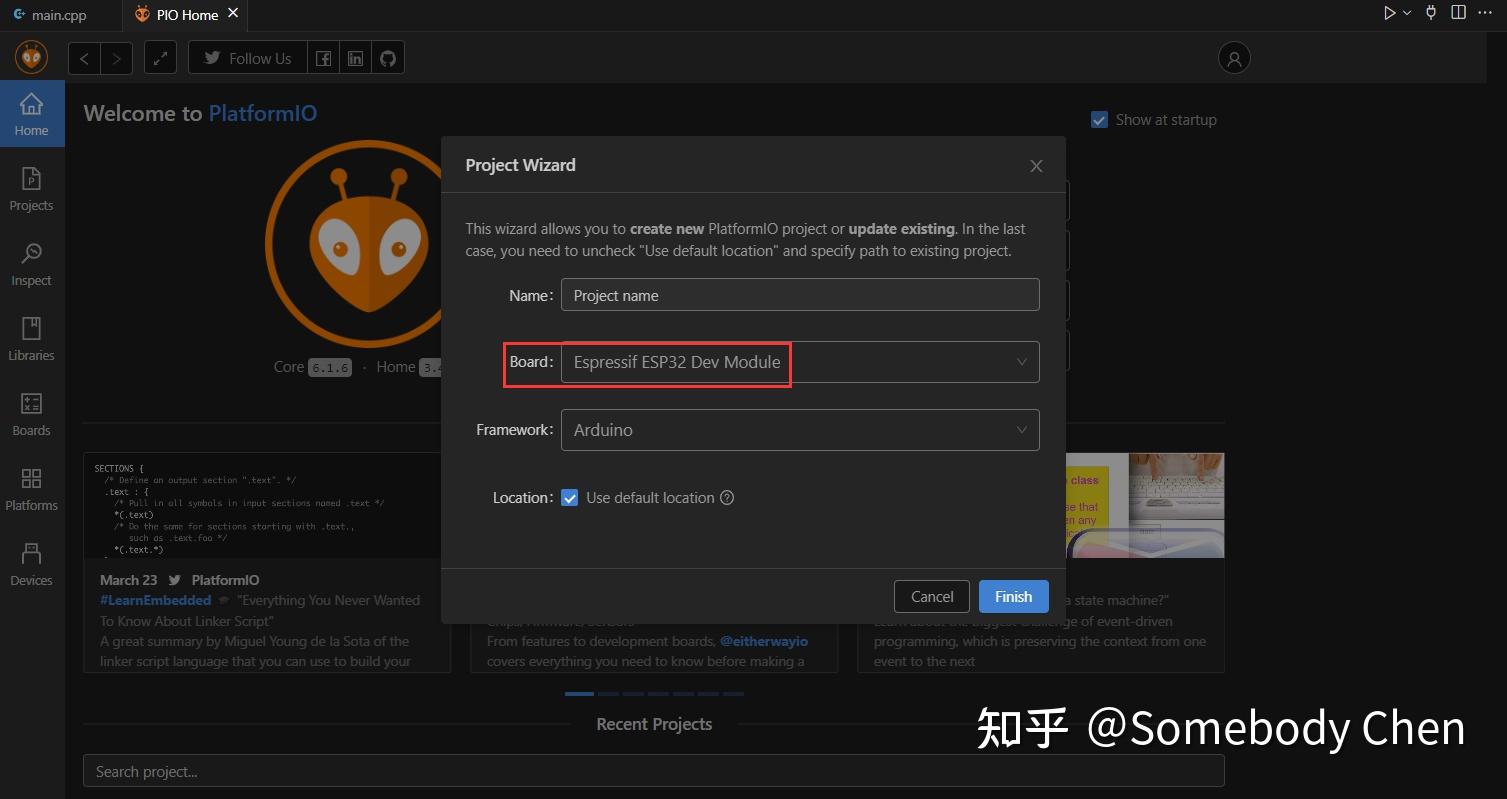Click the expand fullscreen arrows icon

click(160, 58)
